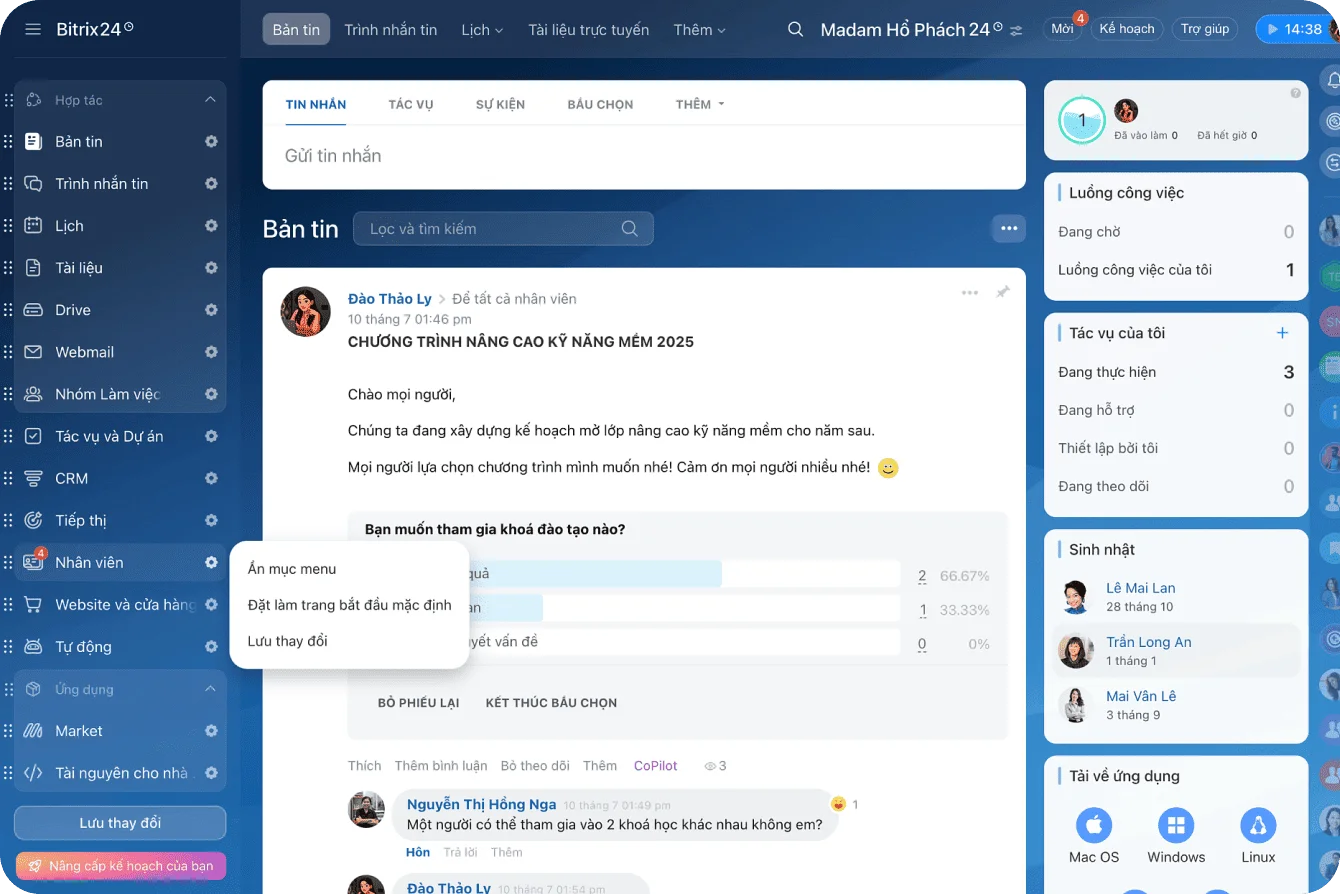Click the Lọc và tìm kiếm search field

(490, 228)
